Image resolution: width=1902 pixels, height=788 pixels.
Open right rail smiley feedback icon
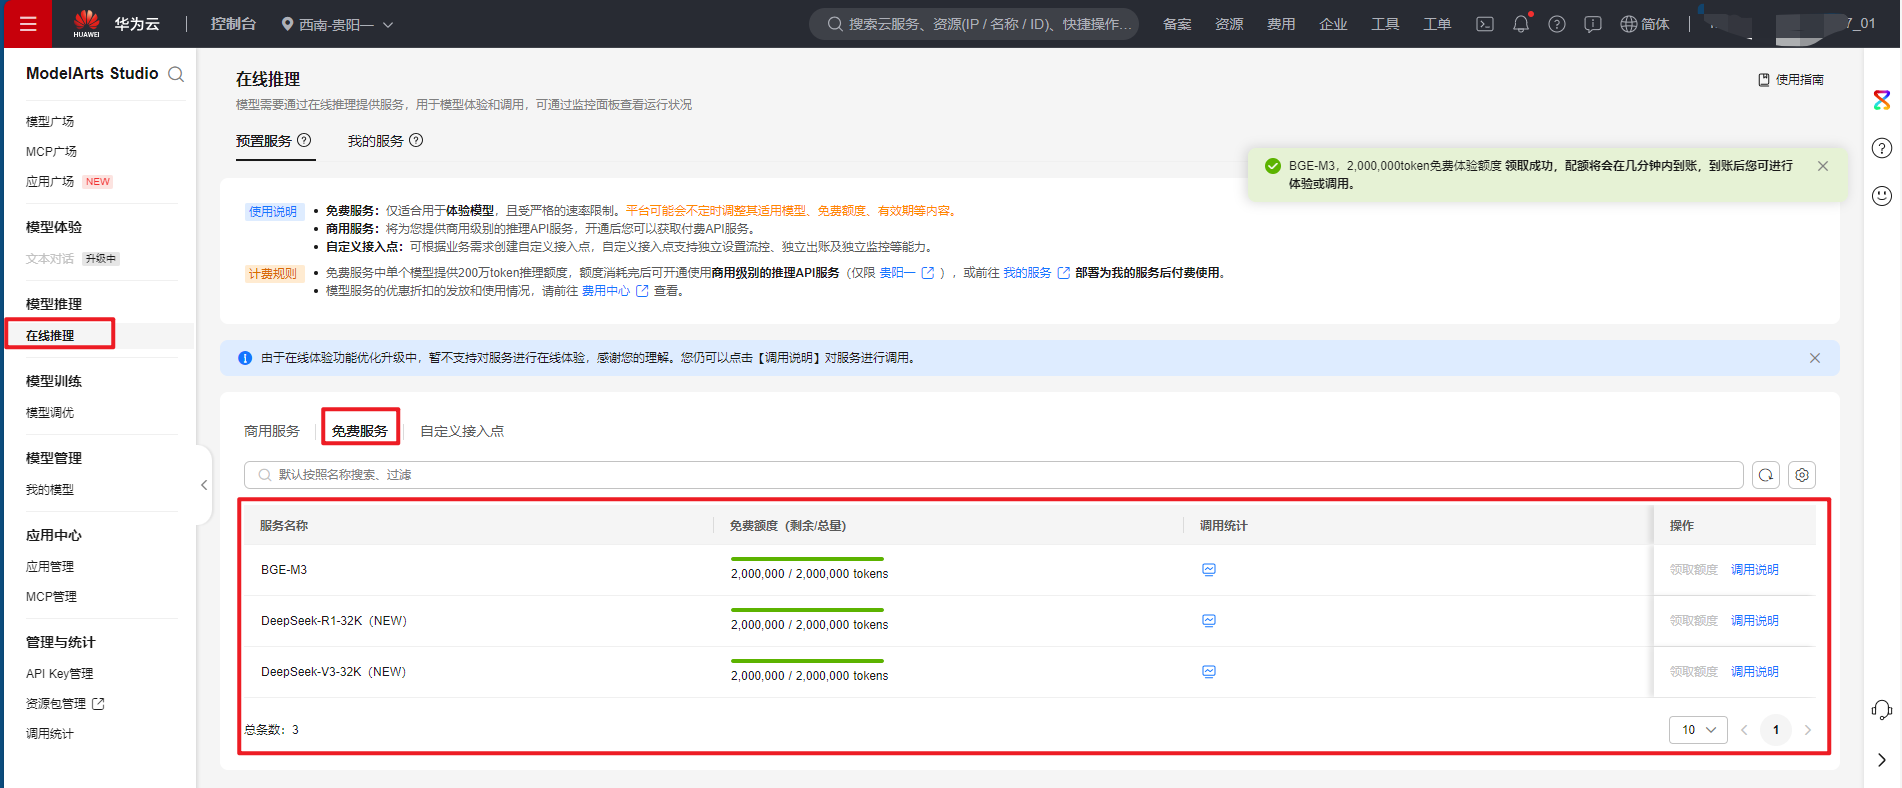tap(1882, 196)
